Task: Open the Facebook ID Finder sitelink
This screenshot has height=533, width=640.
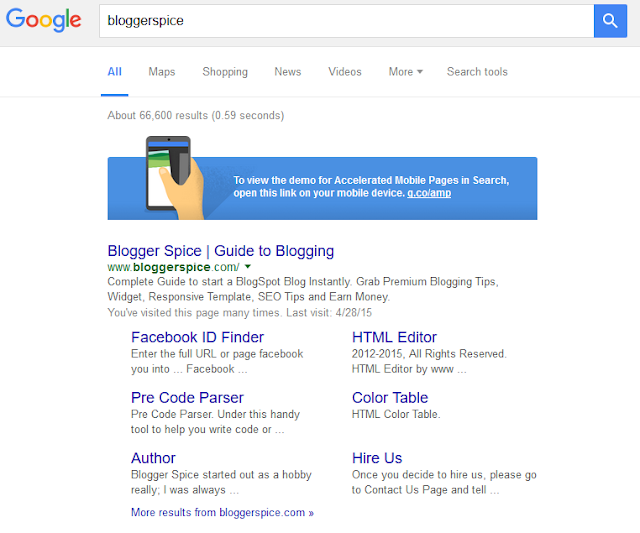Action: 198,338
